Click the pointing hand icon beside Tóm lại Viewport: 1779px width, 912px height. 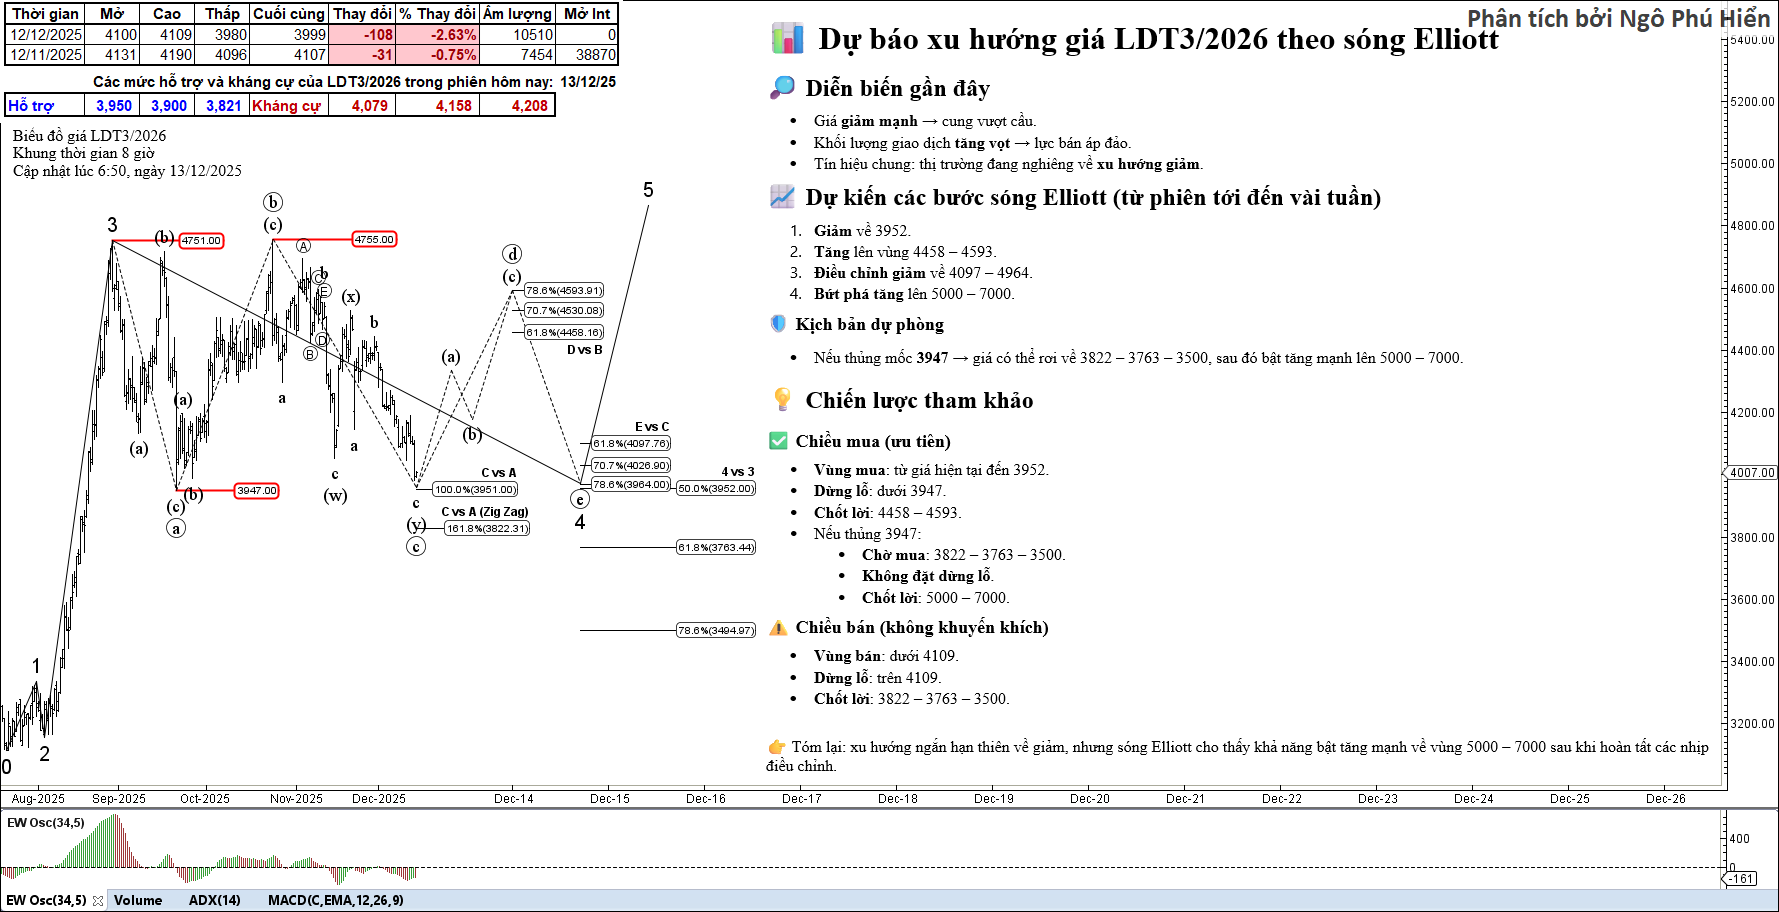776,747
